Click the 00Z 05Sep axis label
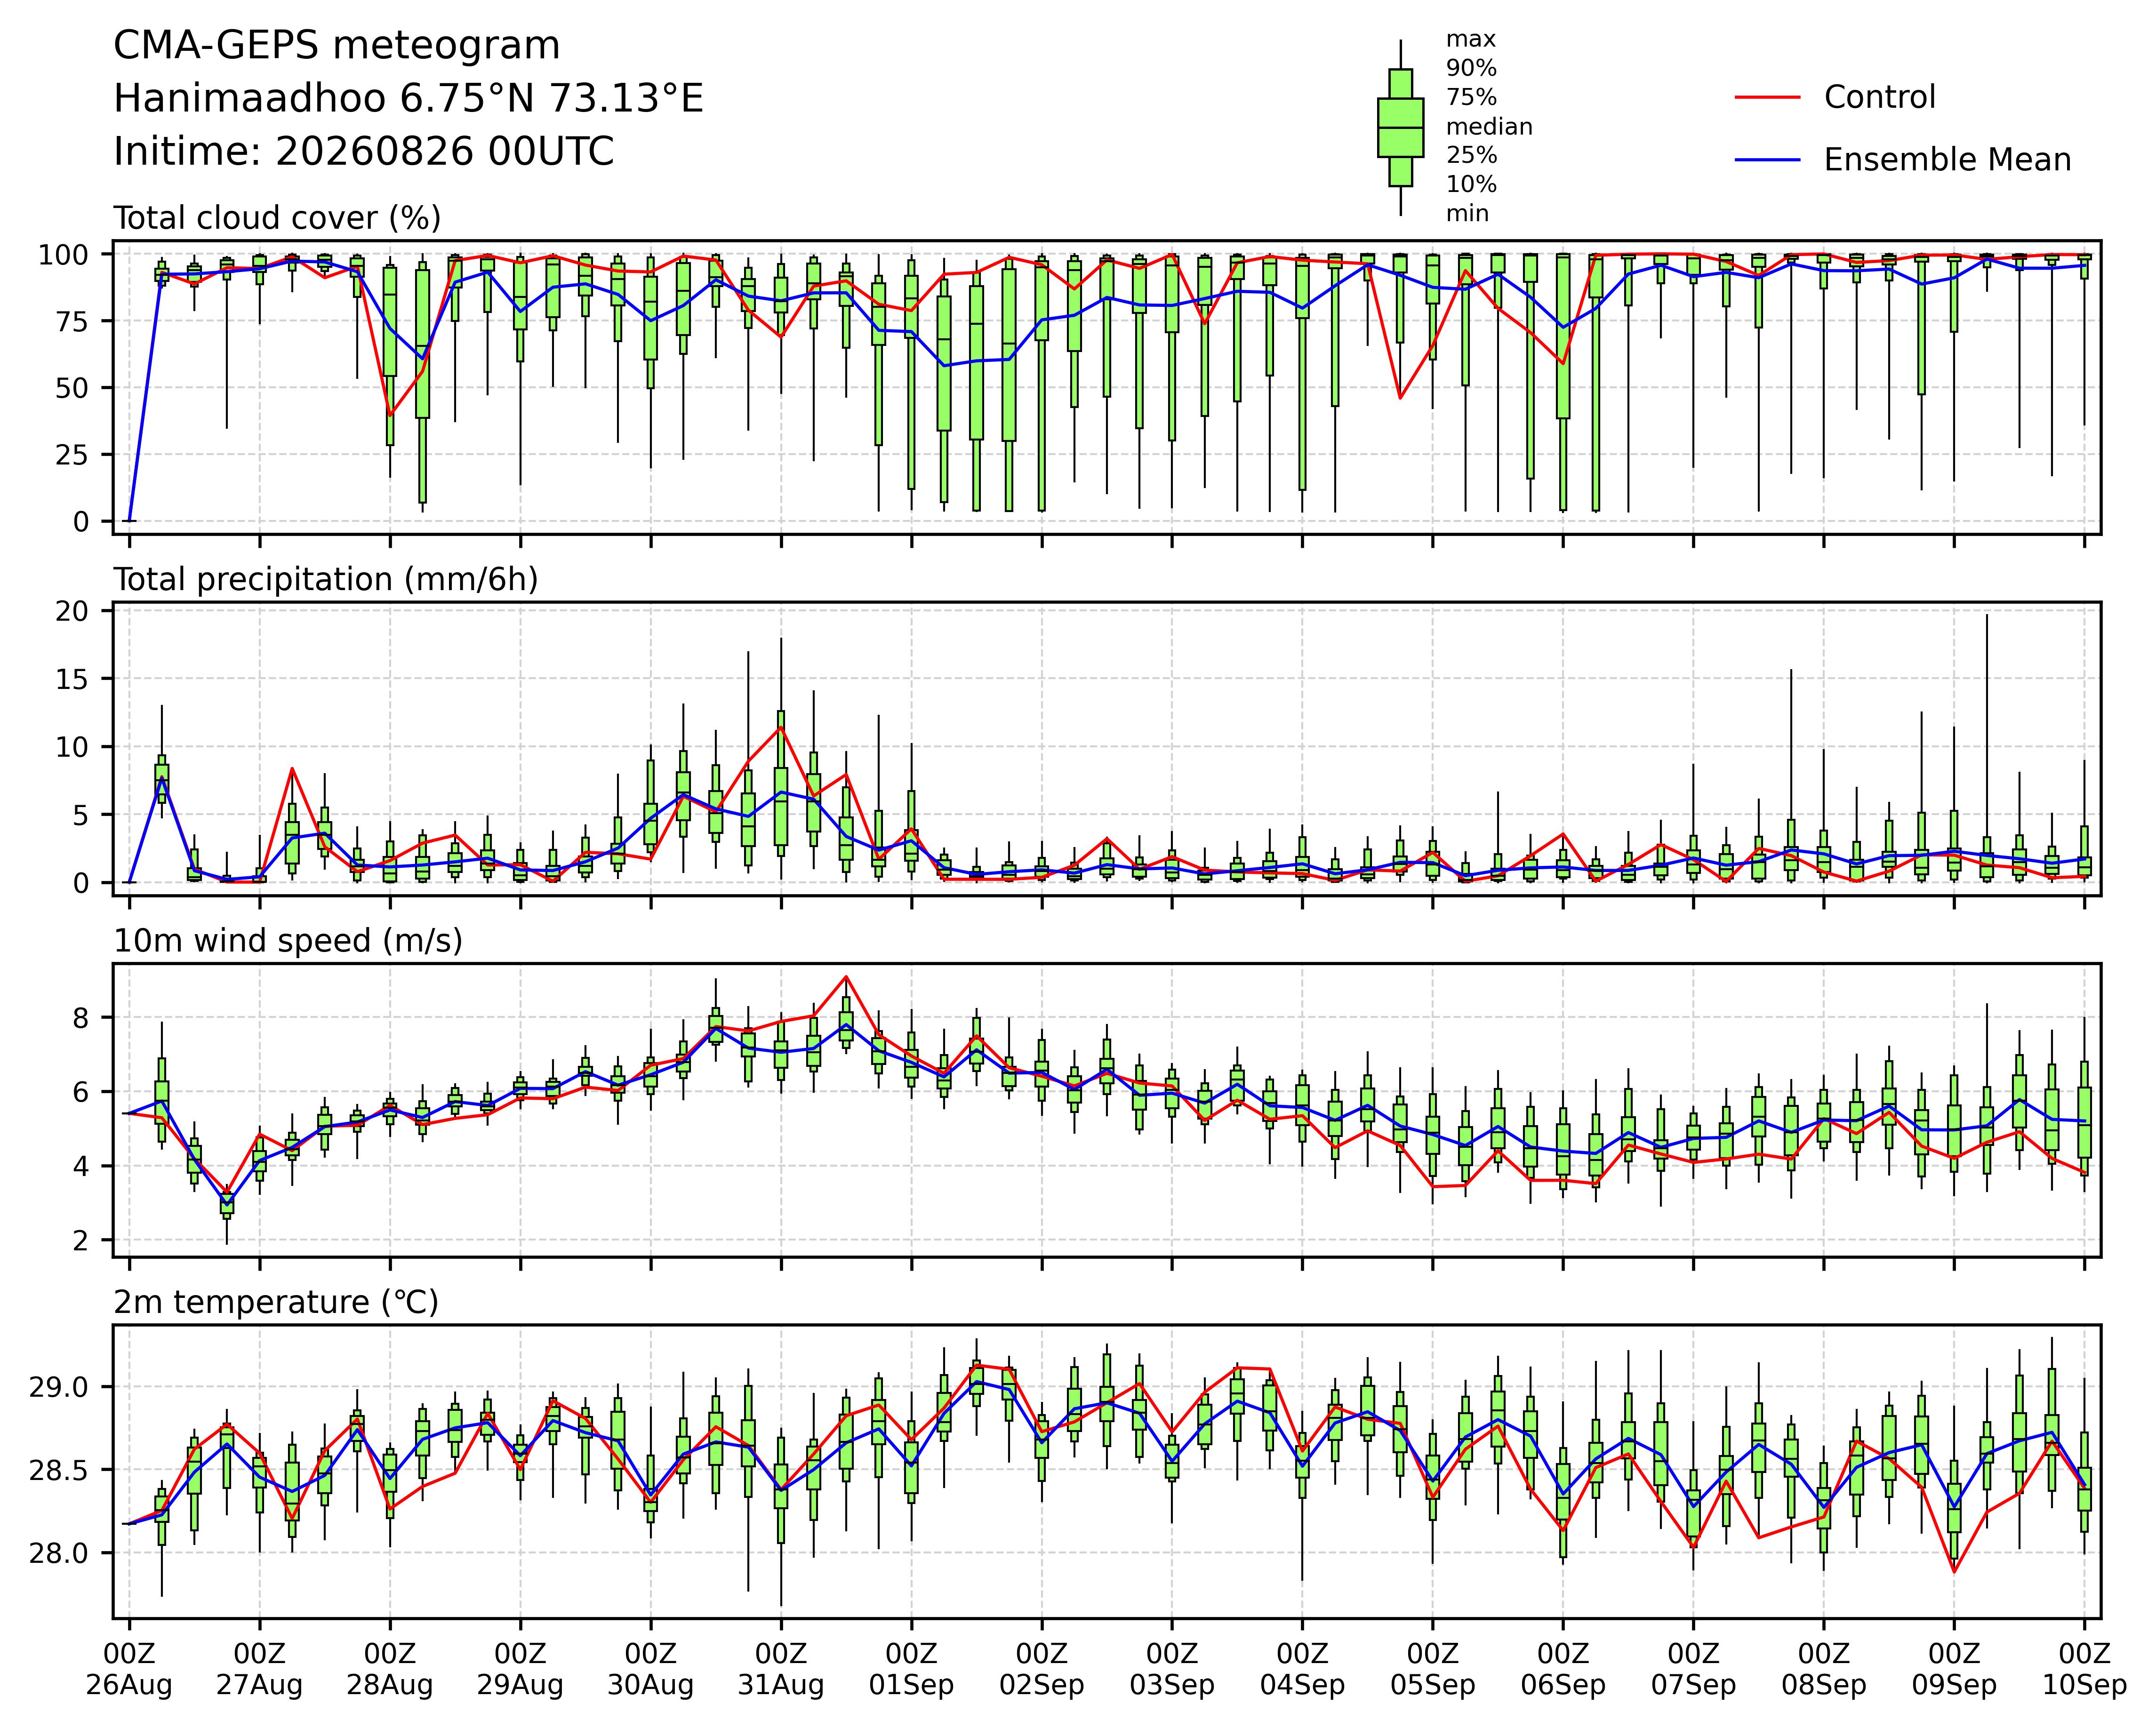Image resolution: width=2156 pixels, height=1728 pixels. [x=1433, y=1669]
